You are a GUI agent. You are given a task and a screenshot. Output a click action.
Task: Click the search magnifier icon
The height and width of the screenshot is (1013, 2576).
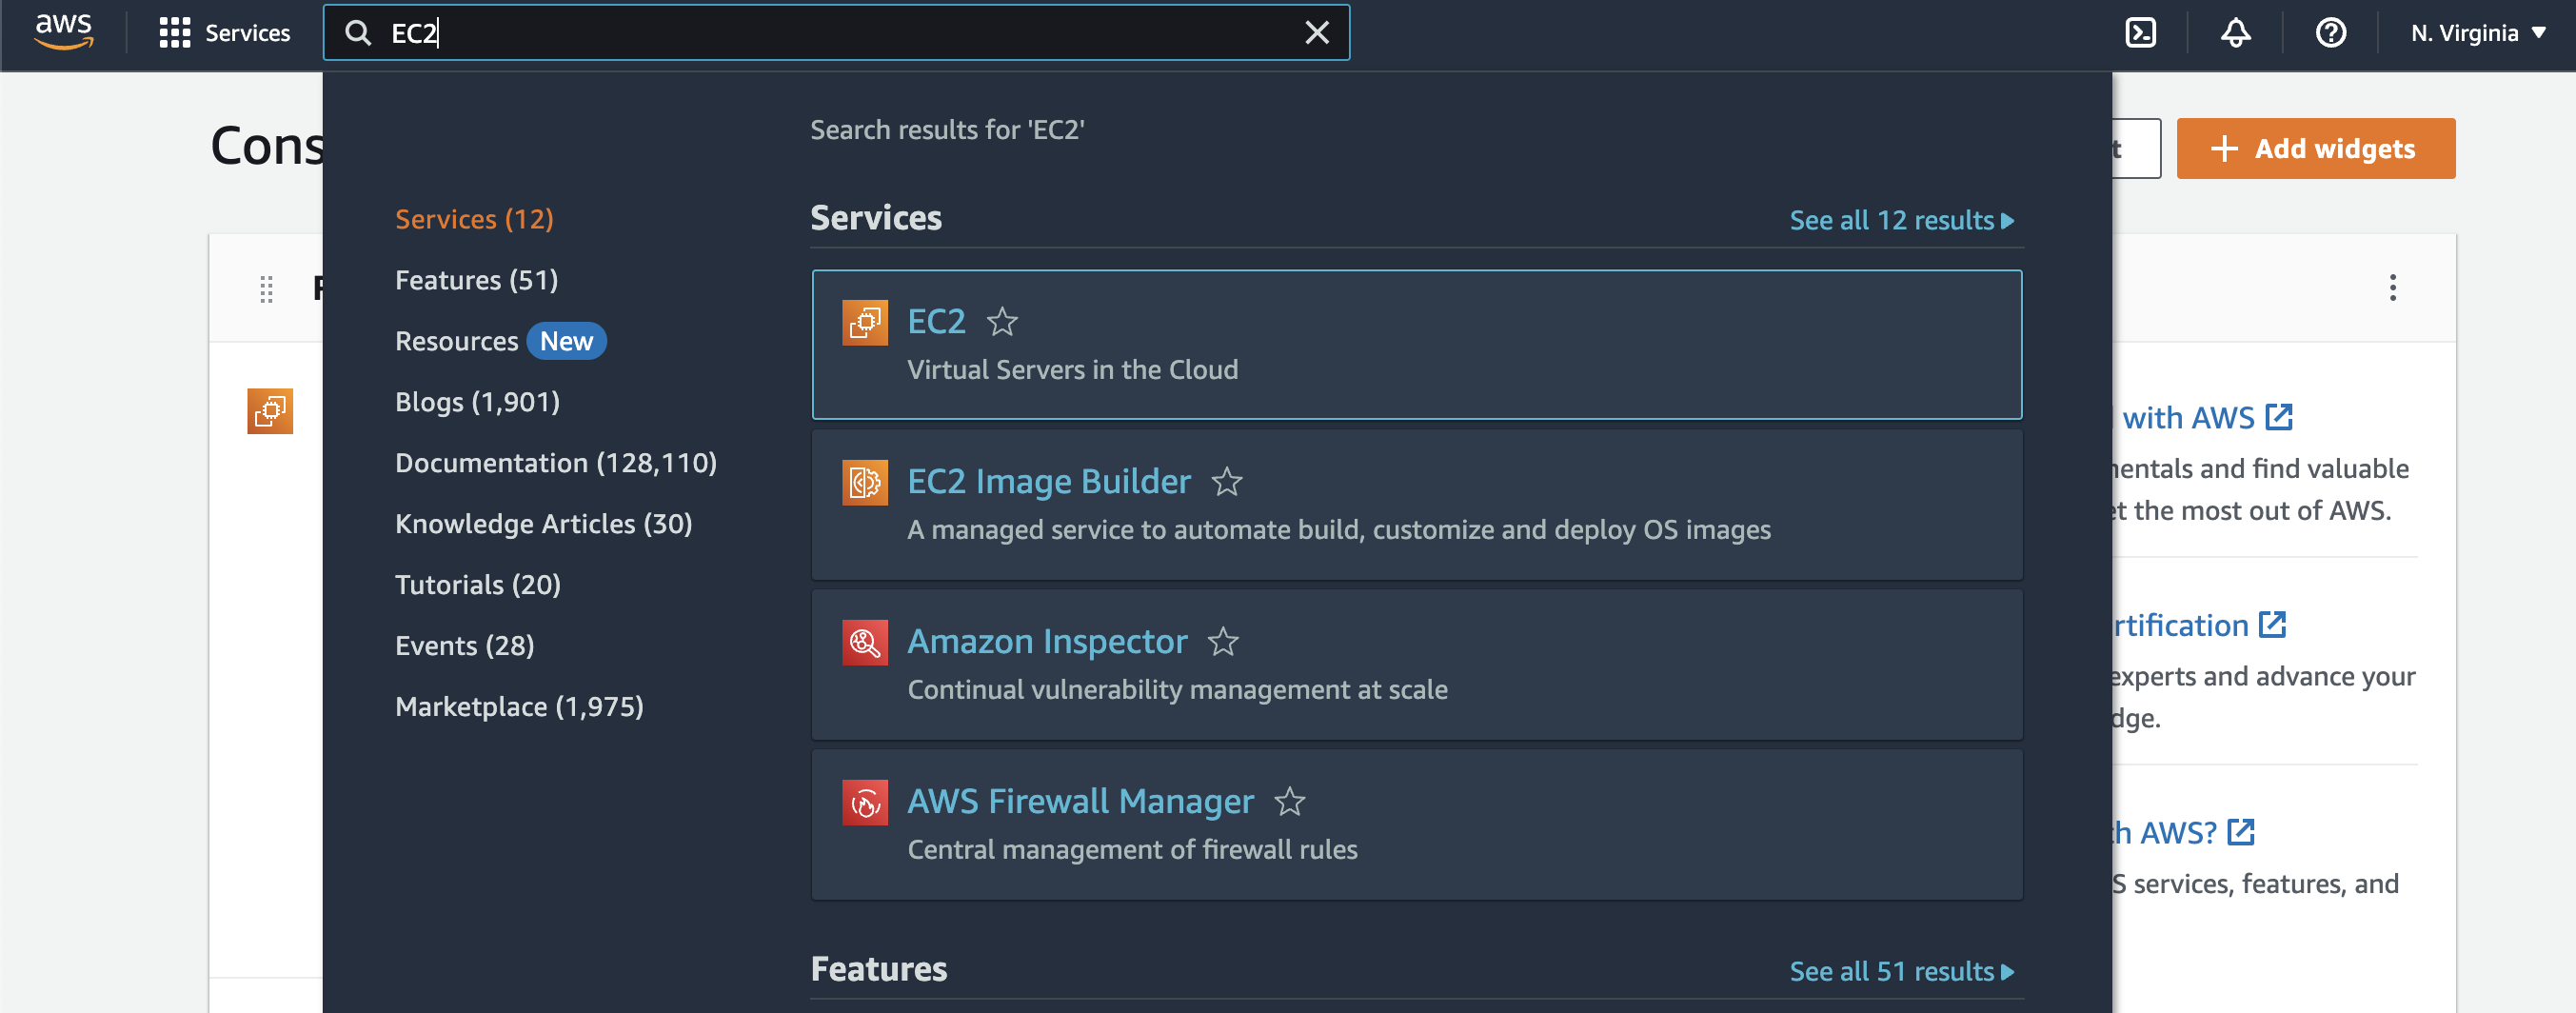point(358,33)
